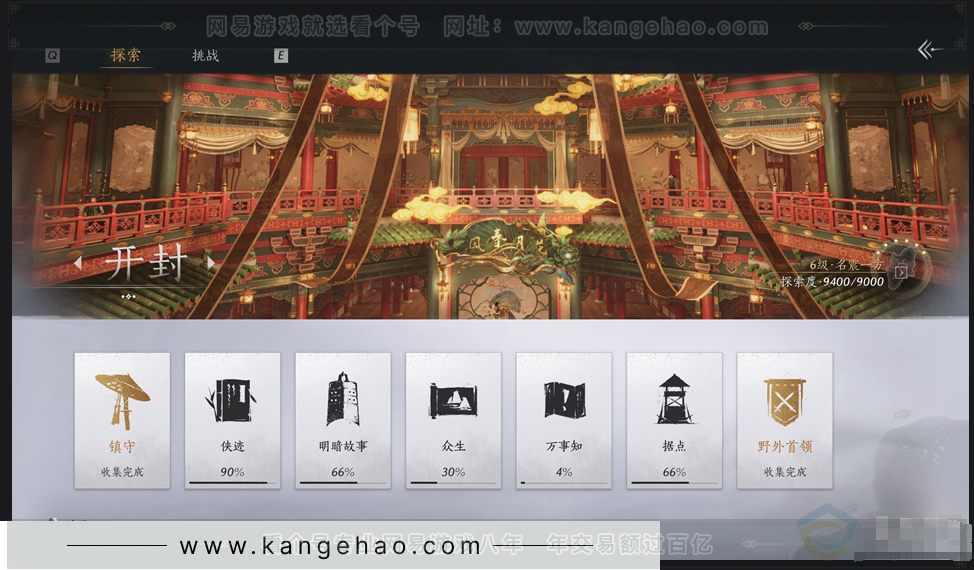This screenshot has height=570, width=974.
Task: Open the 镇守 label
Action: [122, 446]
